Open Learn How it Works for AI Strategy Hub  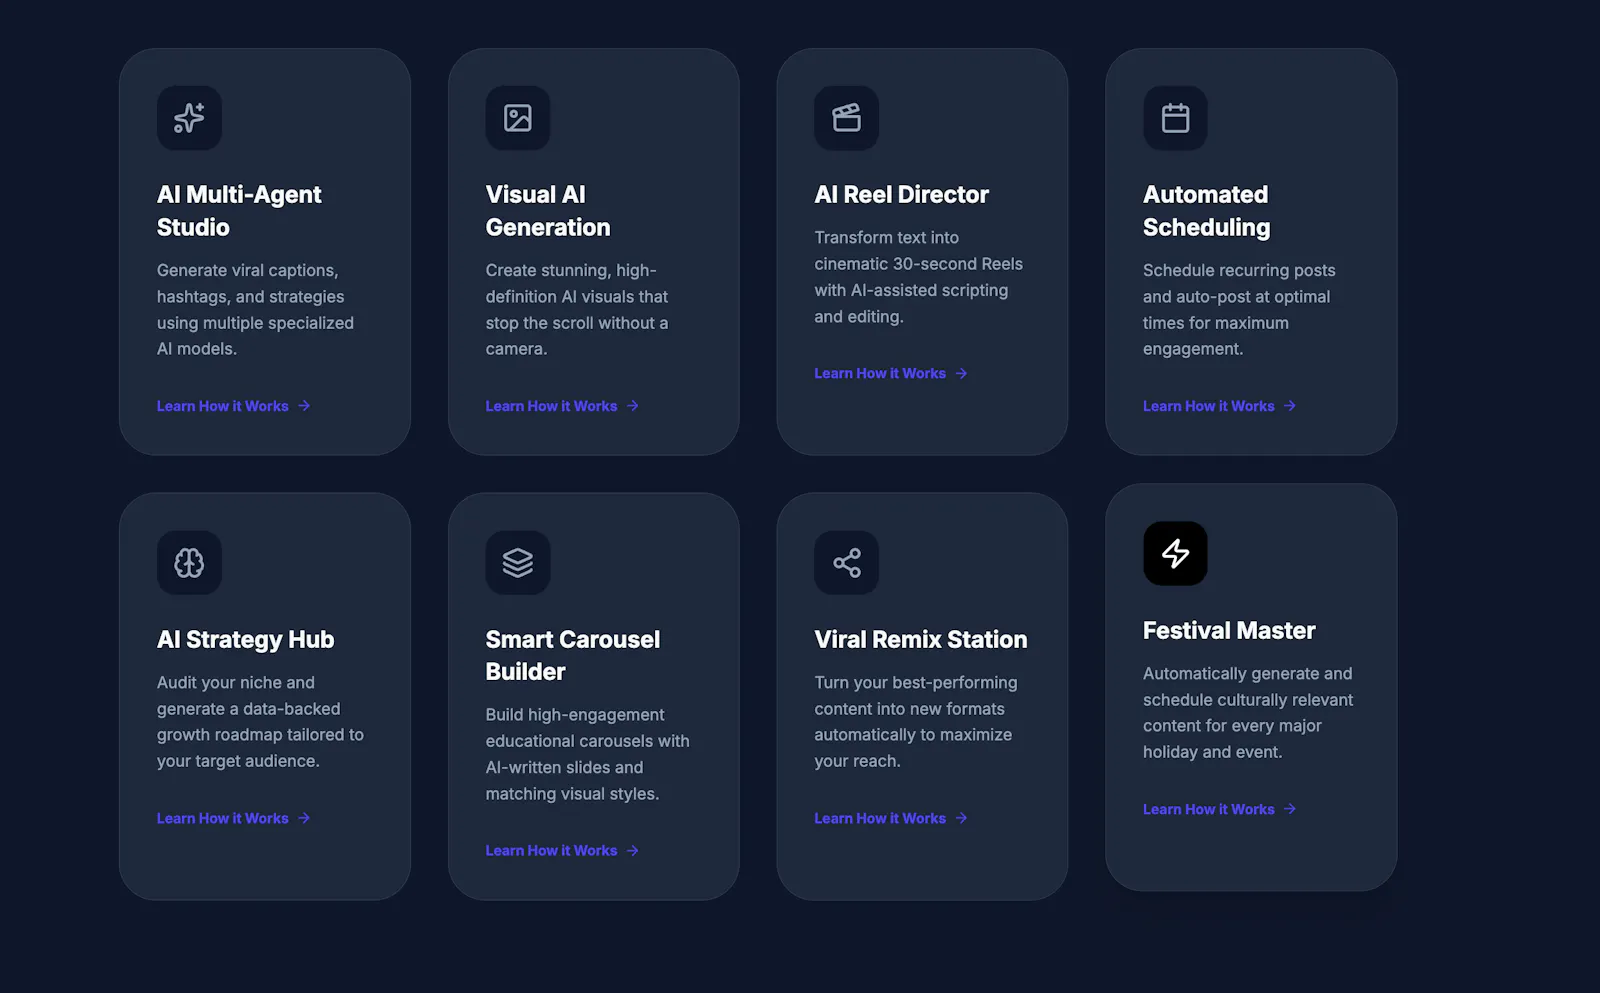tap(234, 818)
